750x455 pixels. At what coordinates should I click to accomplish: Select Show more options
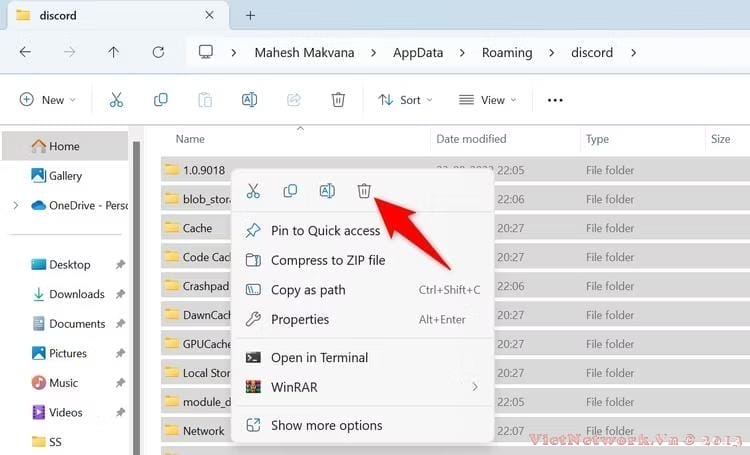(x=325, y=426)
